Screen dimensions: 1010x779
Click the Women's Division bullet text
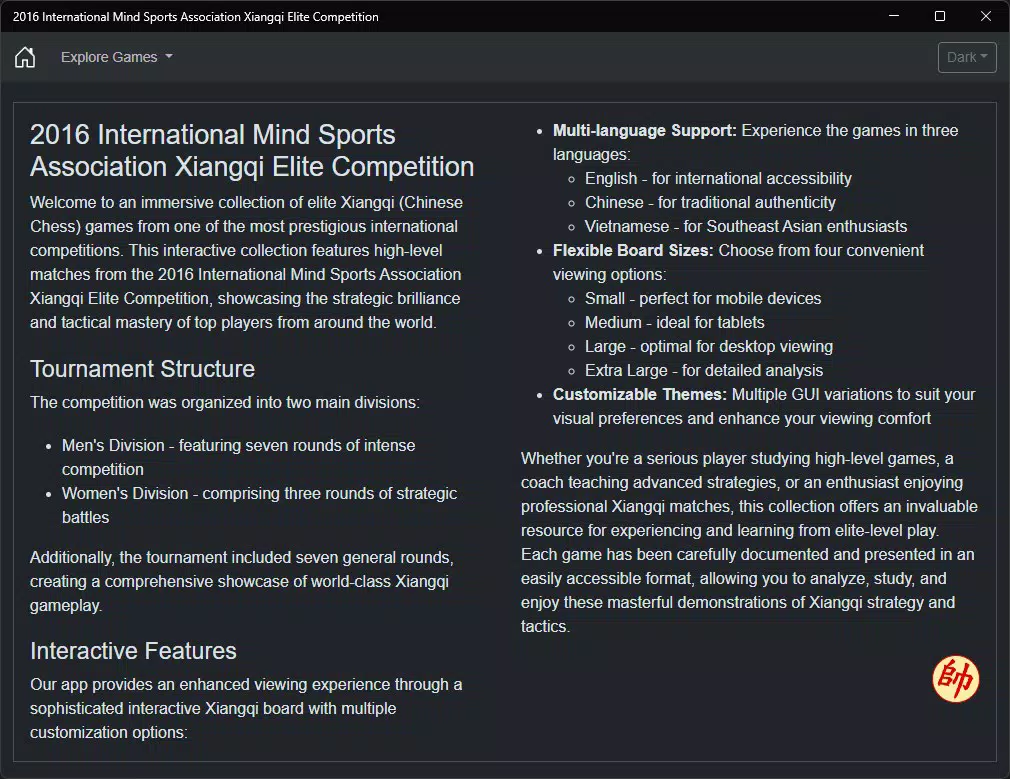[259, 505]
